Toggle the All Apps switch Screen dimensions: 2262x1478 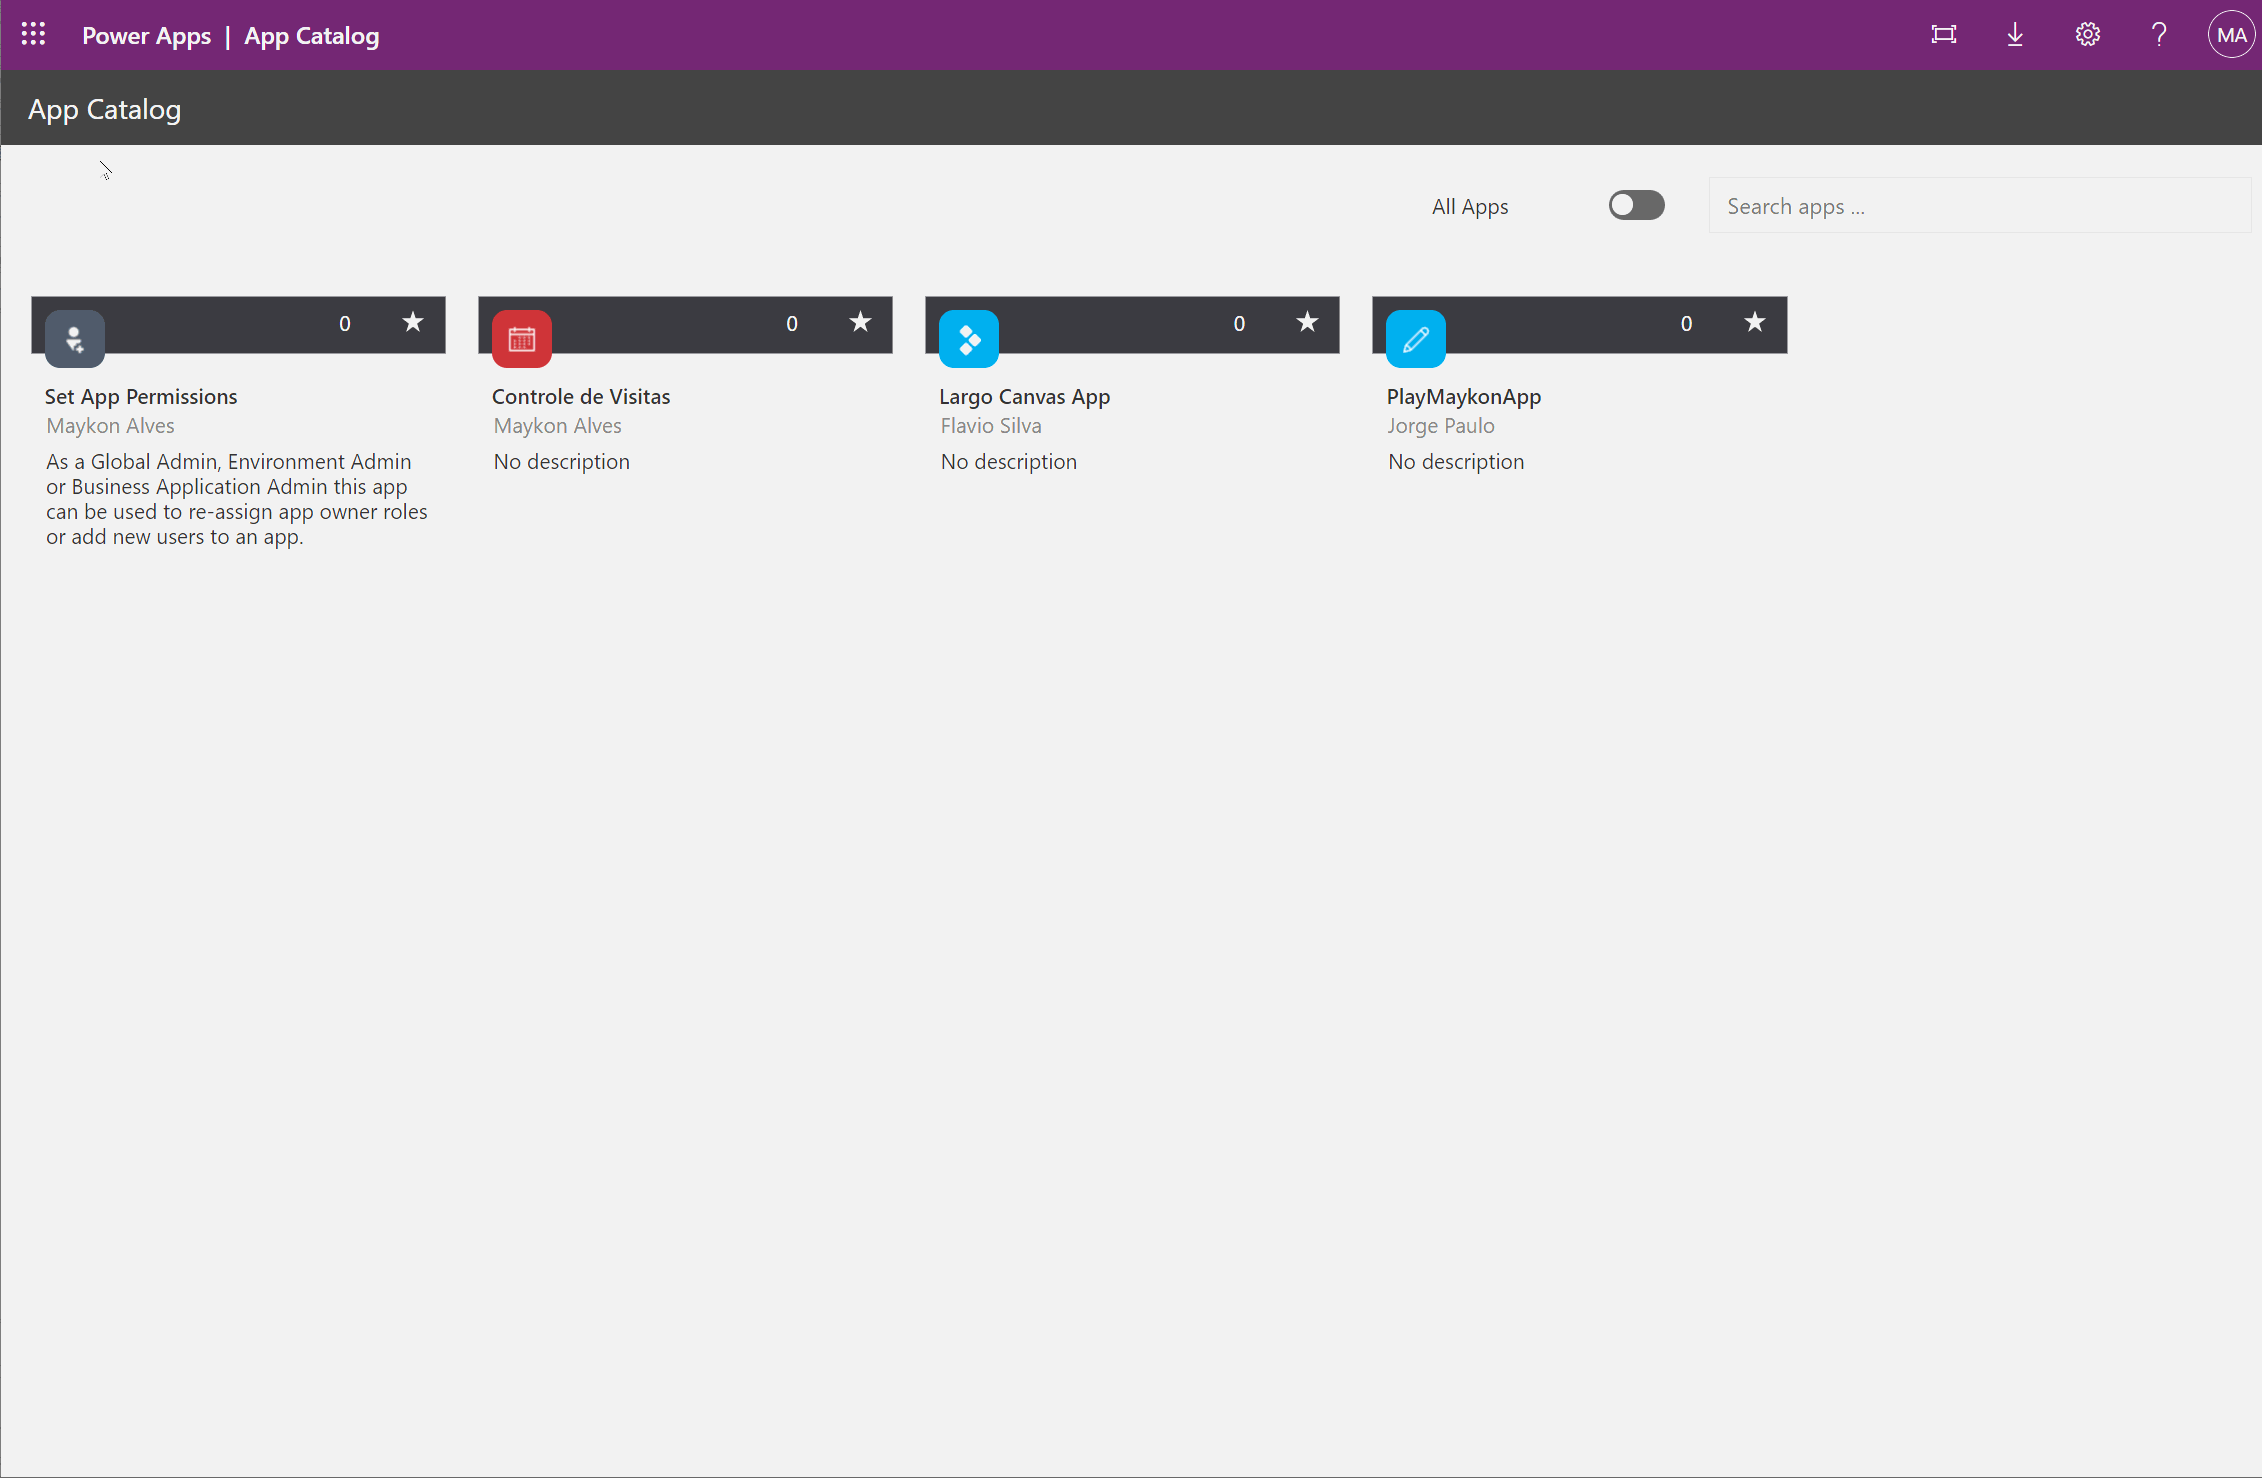pyautogui.click(x=1636, y=205)
